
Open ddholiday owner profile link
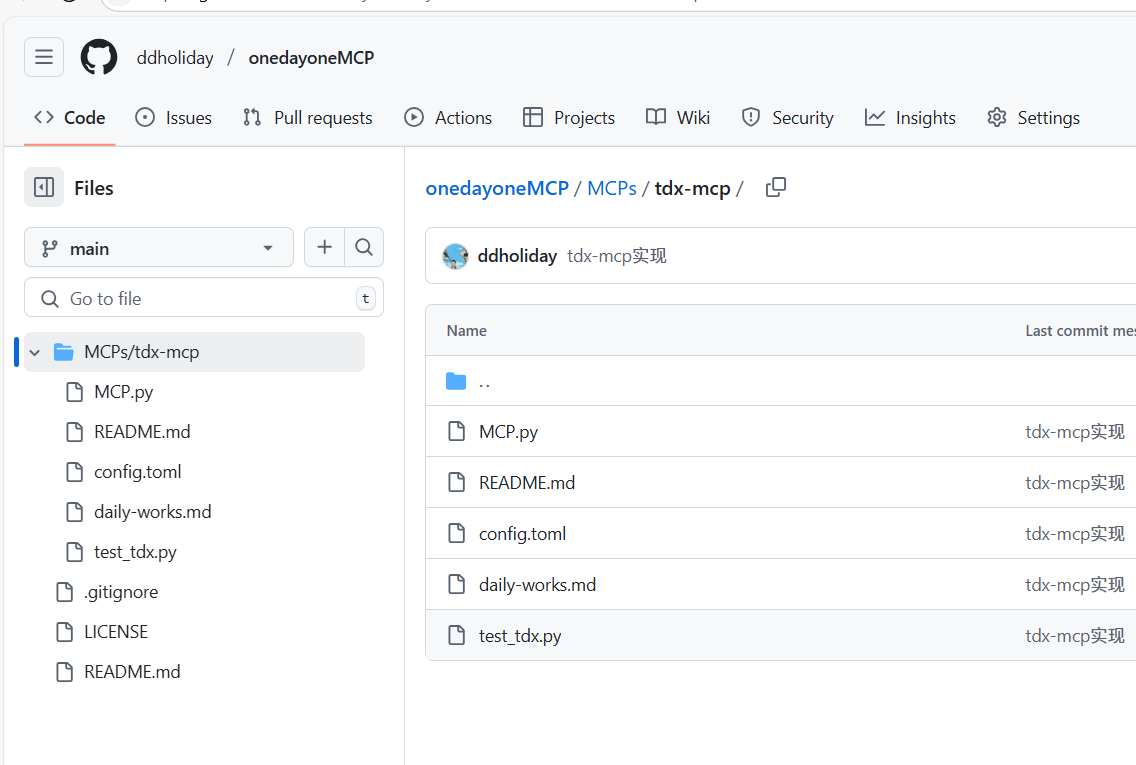click(175, 58)
